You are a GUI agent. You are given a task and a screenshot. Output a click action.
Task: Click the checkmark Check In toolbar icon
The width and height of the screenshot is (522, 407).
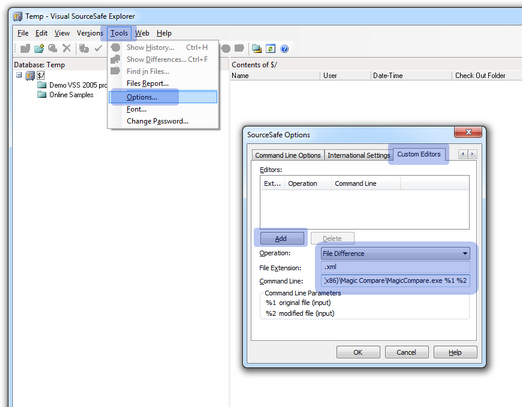click(98, 48)
